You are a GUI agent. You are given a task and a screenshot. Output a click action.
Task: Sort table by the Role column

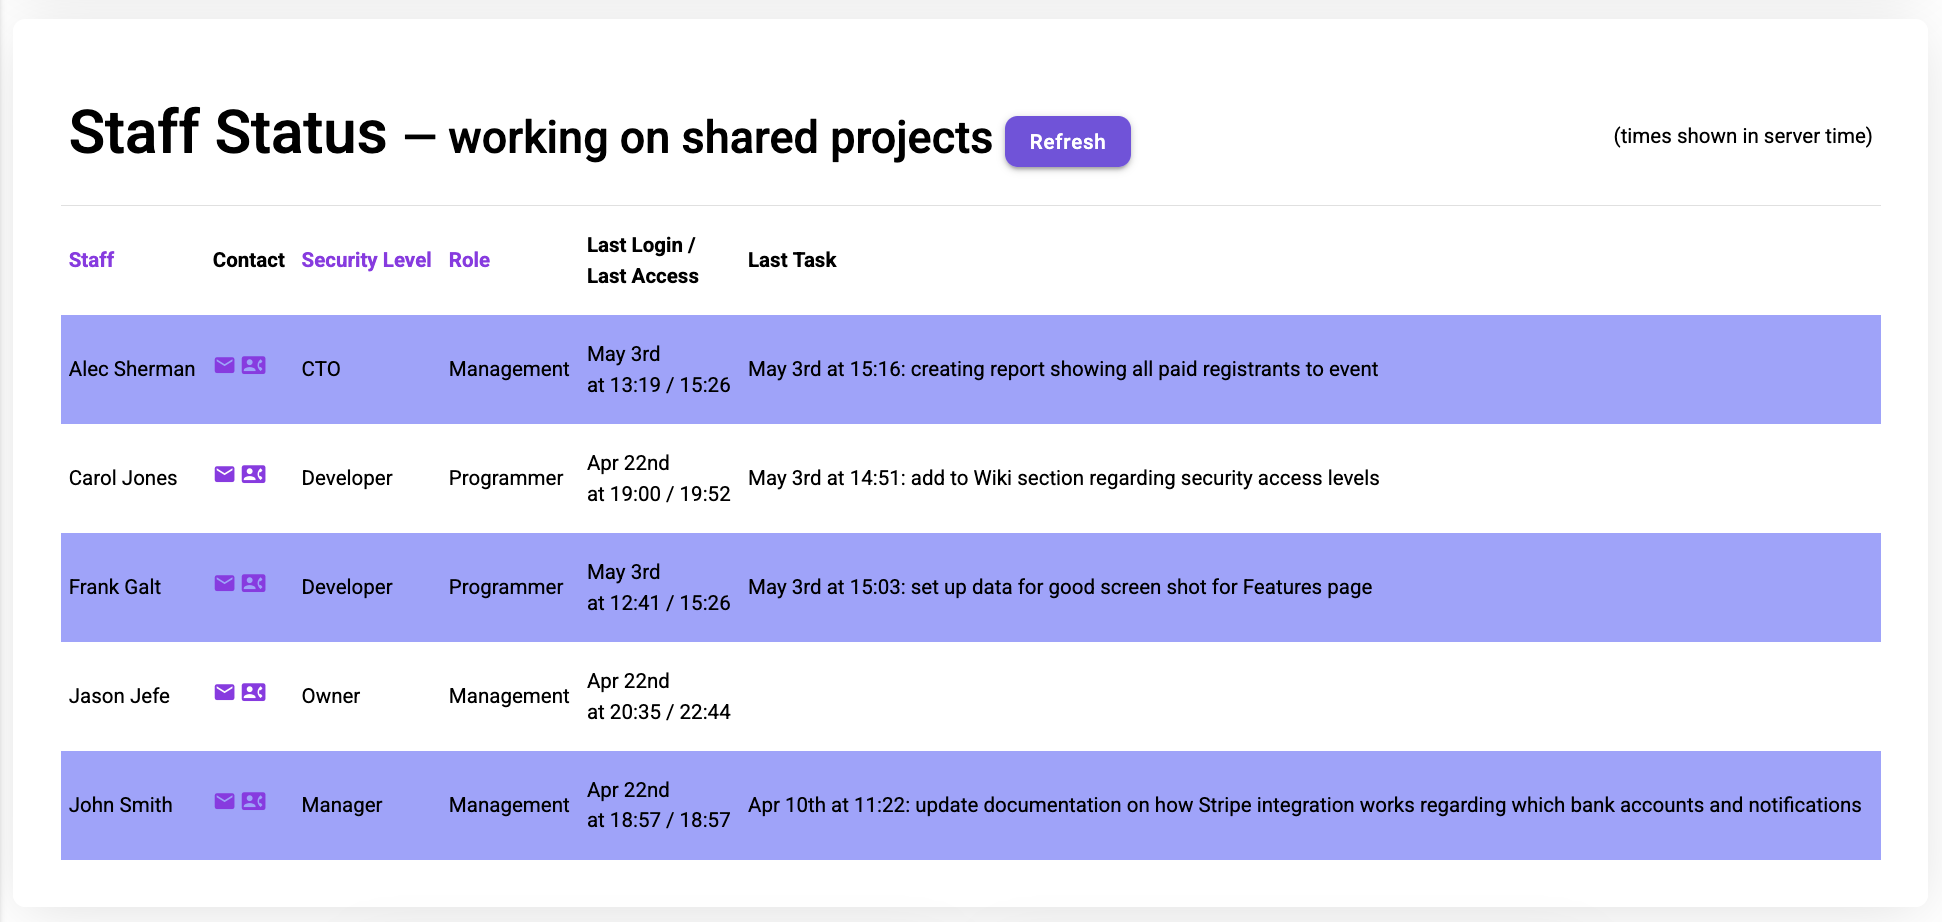pyautogui.click(x=469, y=259)
